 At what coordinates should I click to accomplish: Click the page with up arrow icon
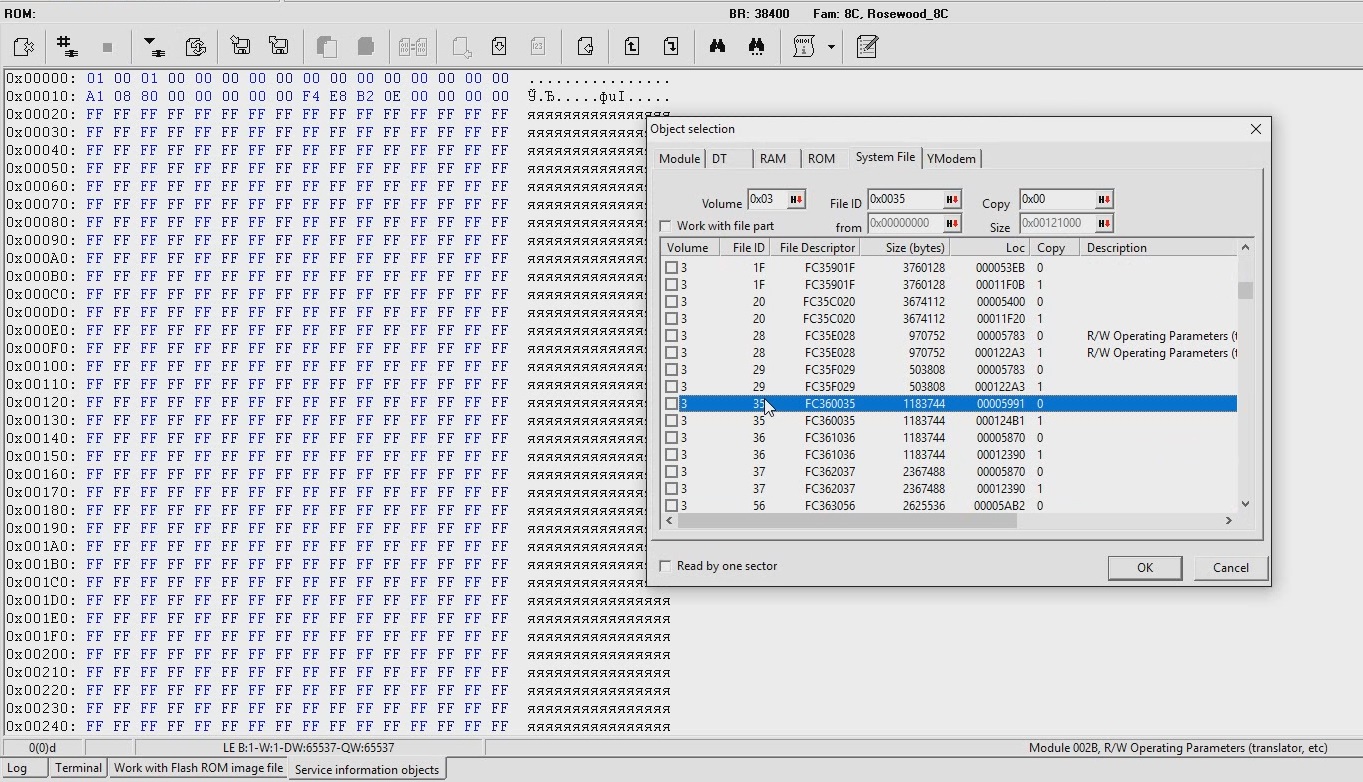632,47
